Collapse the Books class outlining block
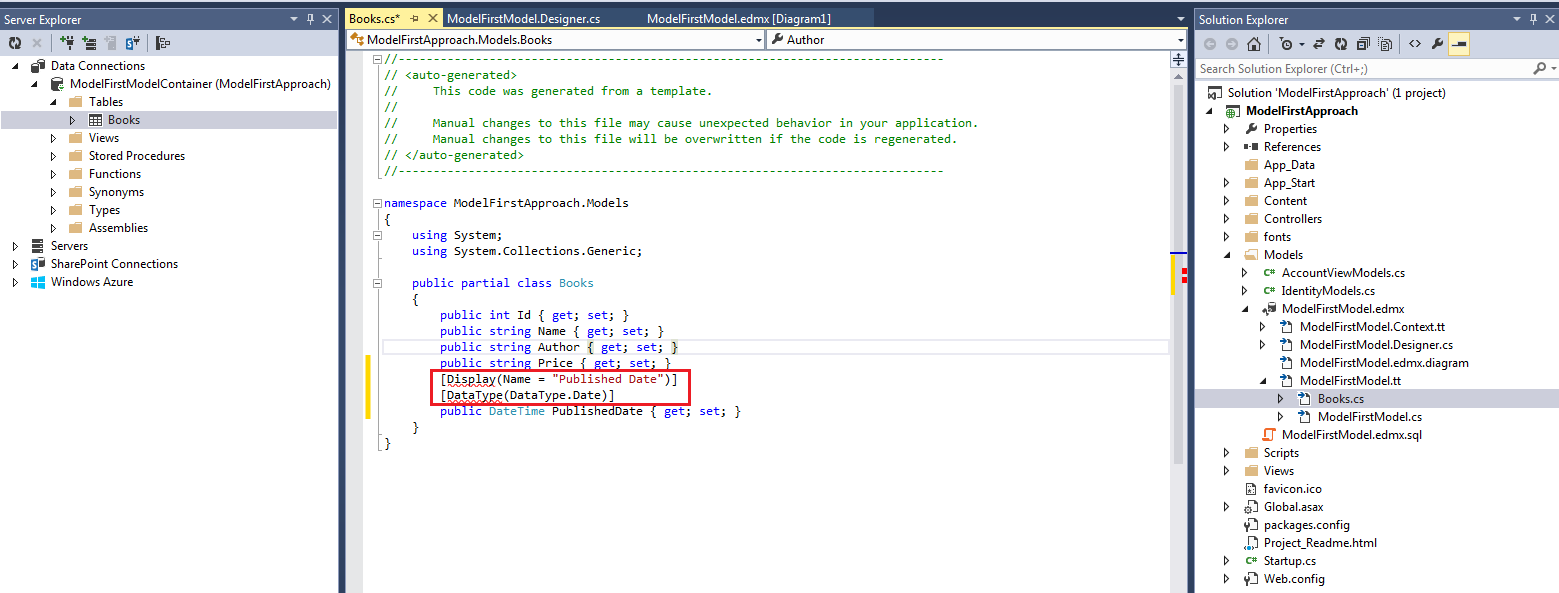Screen dimensions: 1559x593 [x=377, y=283]
